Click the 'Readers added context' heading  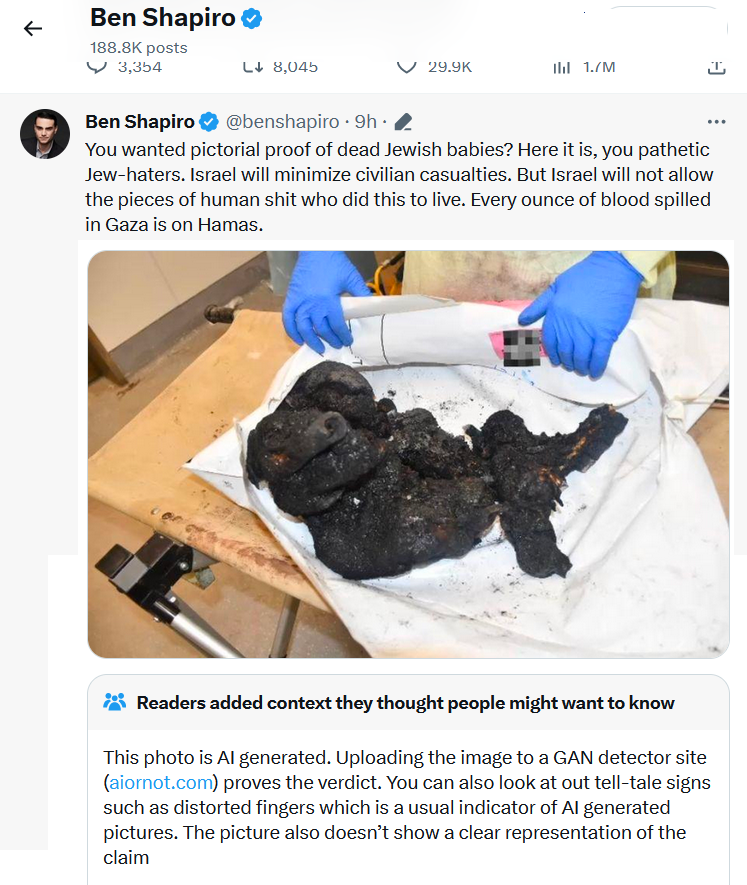[405, 703]
